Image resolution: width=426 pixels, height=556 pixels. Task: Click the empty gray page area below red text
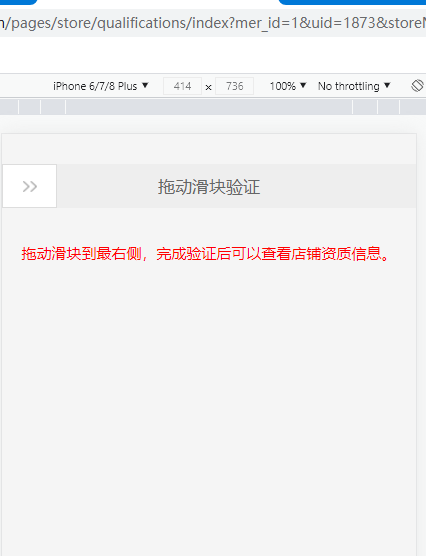(209, 408)
